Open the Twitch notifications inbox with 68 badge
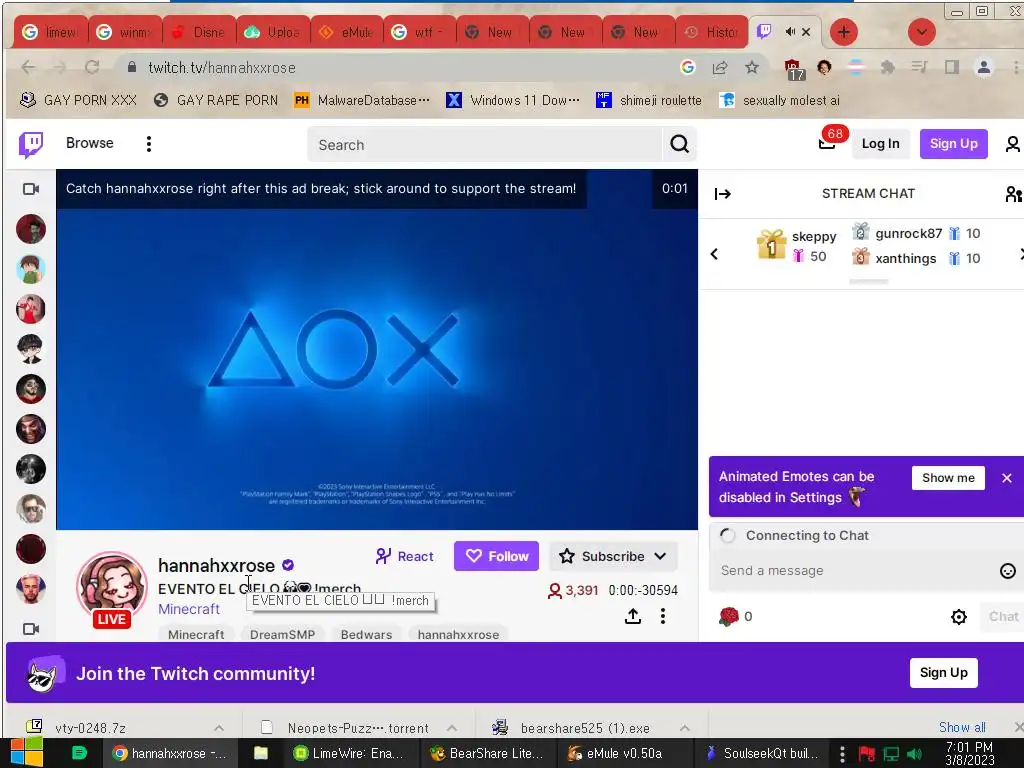 [827, 143]
